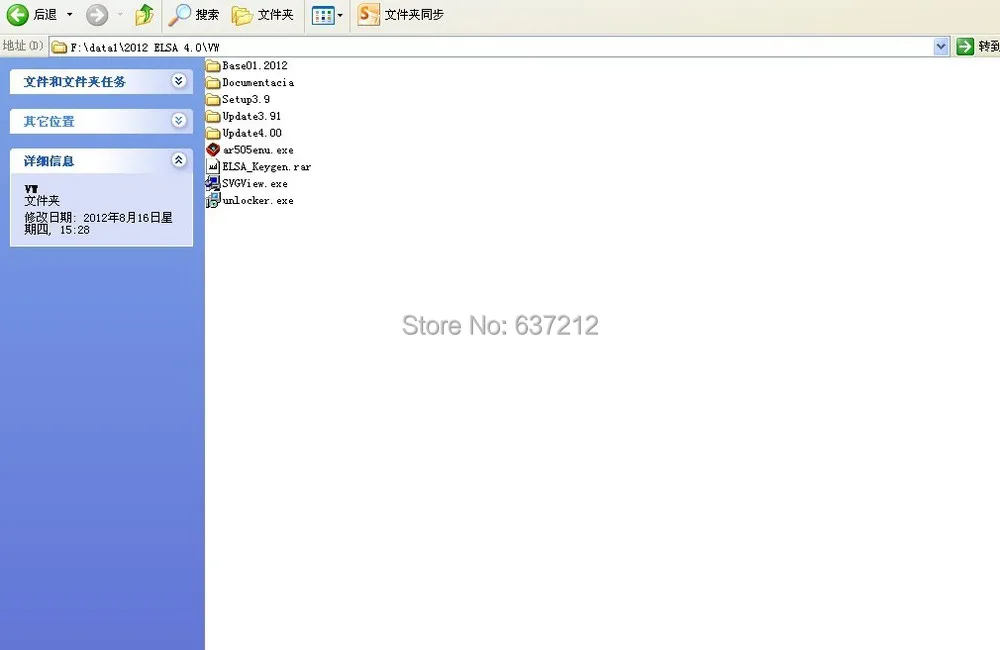This screenshot has height=650, width=1000.
Task: Click the folder icon in address bar
Action: [x=59, y=47]
